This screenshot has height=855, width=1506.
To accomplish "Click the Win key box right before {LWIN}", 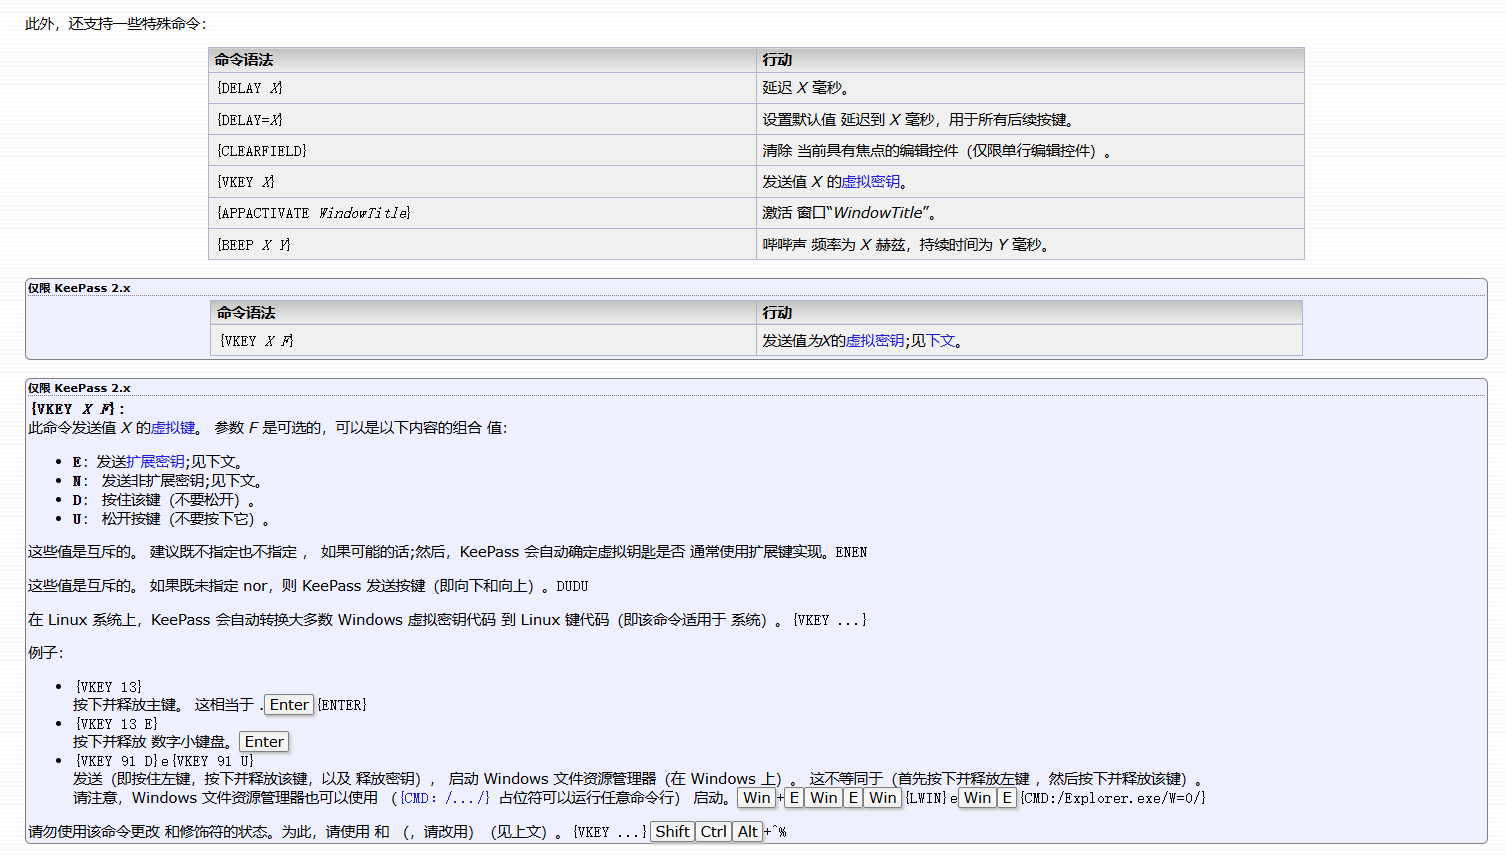I will tap(882, 798).
